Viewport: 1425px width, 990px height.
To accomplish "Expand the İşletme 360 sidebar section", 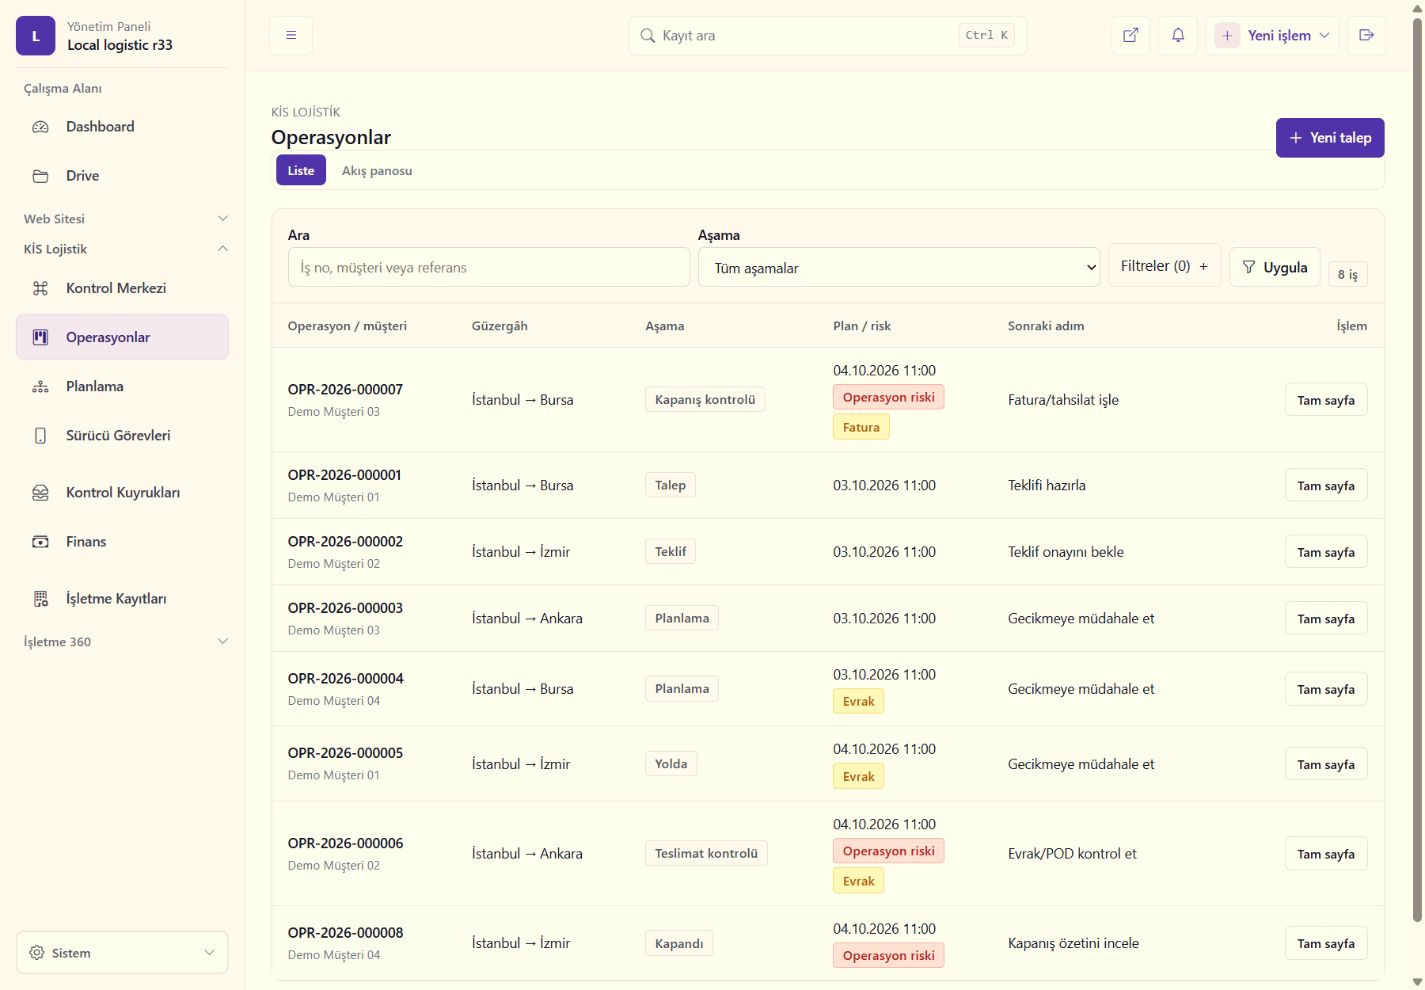I will tap(126, 642).
